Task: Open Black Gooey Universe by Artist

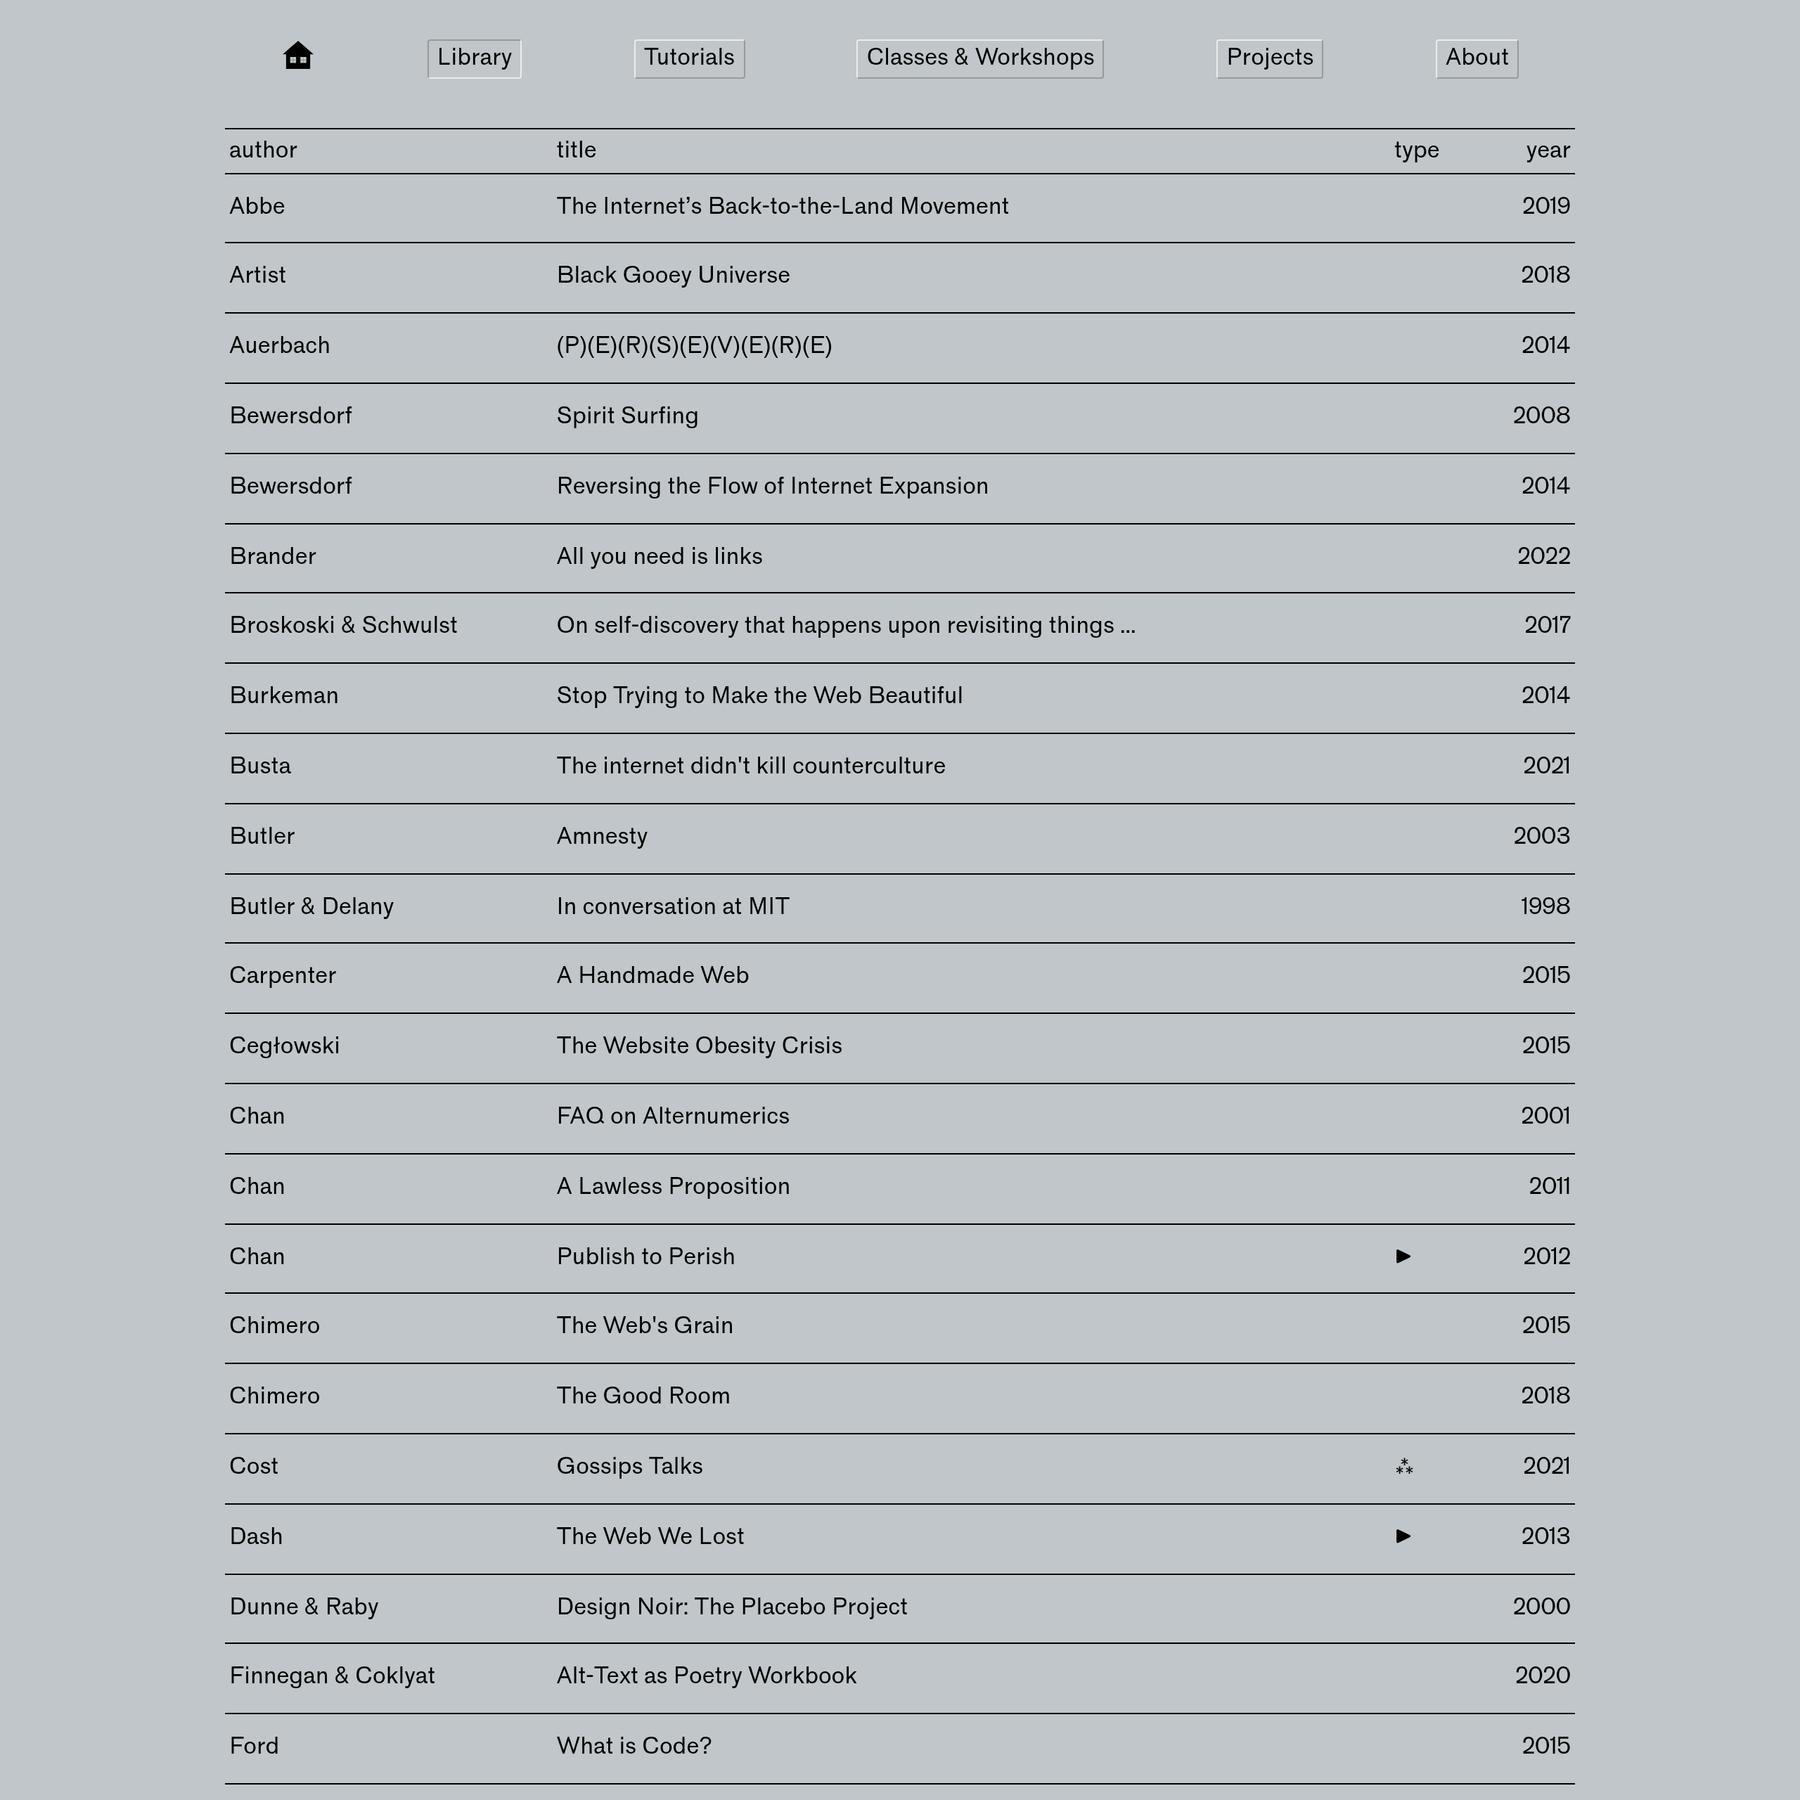Action: [x=672, y=275]
